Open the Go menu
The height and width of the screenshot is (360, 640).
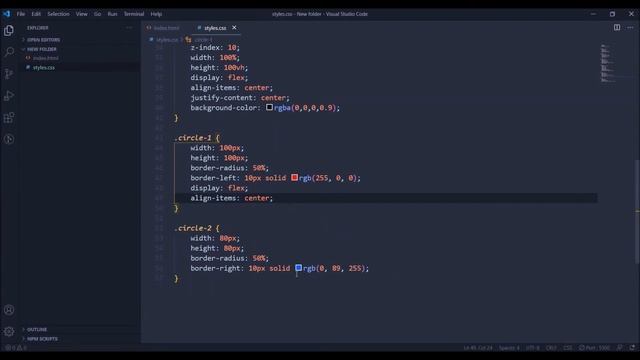point(97,14)
